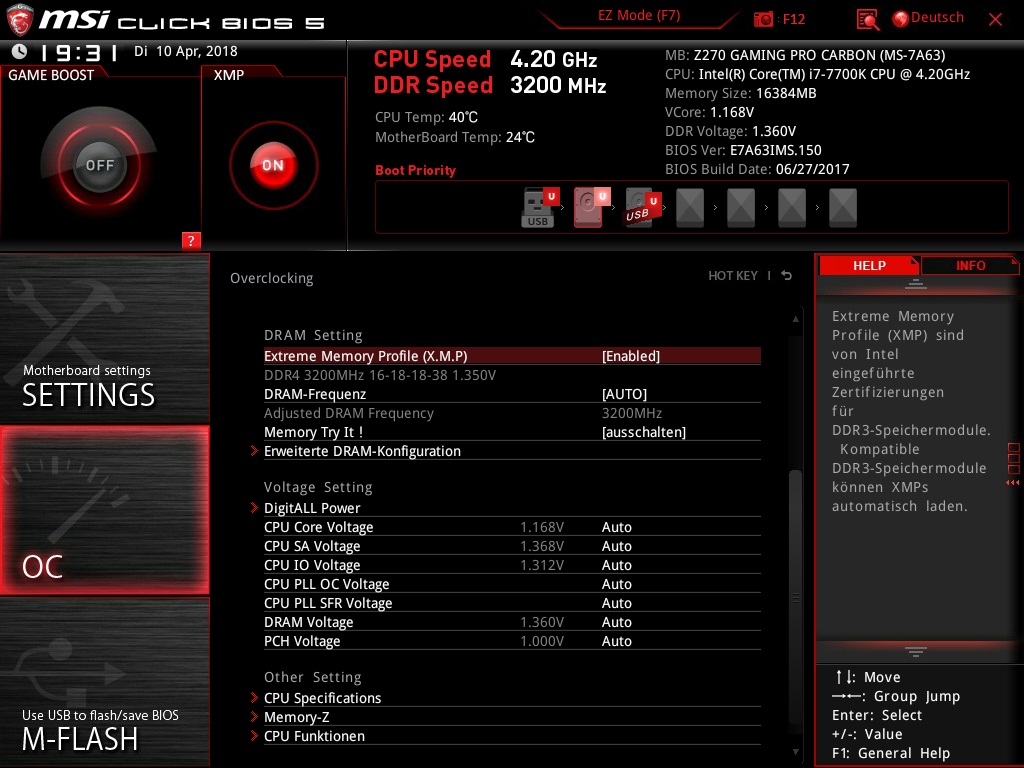Click the Overclocking page title
Image resolution: width=1024 pixels, height=768 pixels.
(x=272, y=278)
